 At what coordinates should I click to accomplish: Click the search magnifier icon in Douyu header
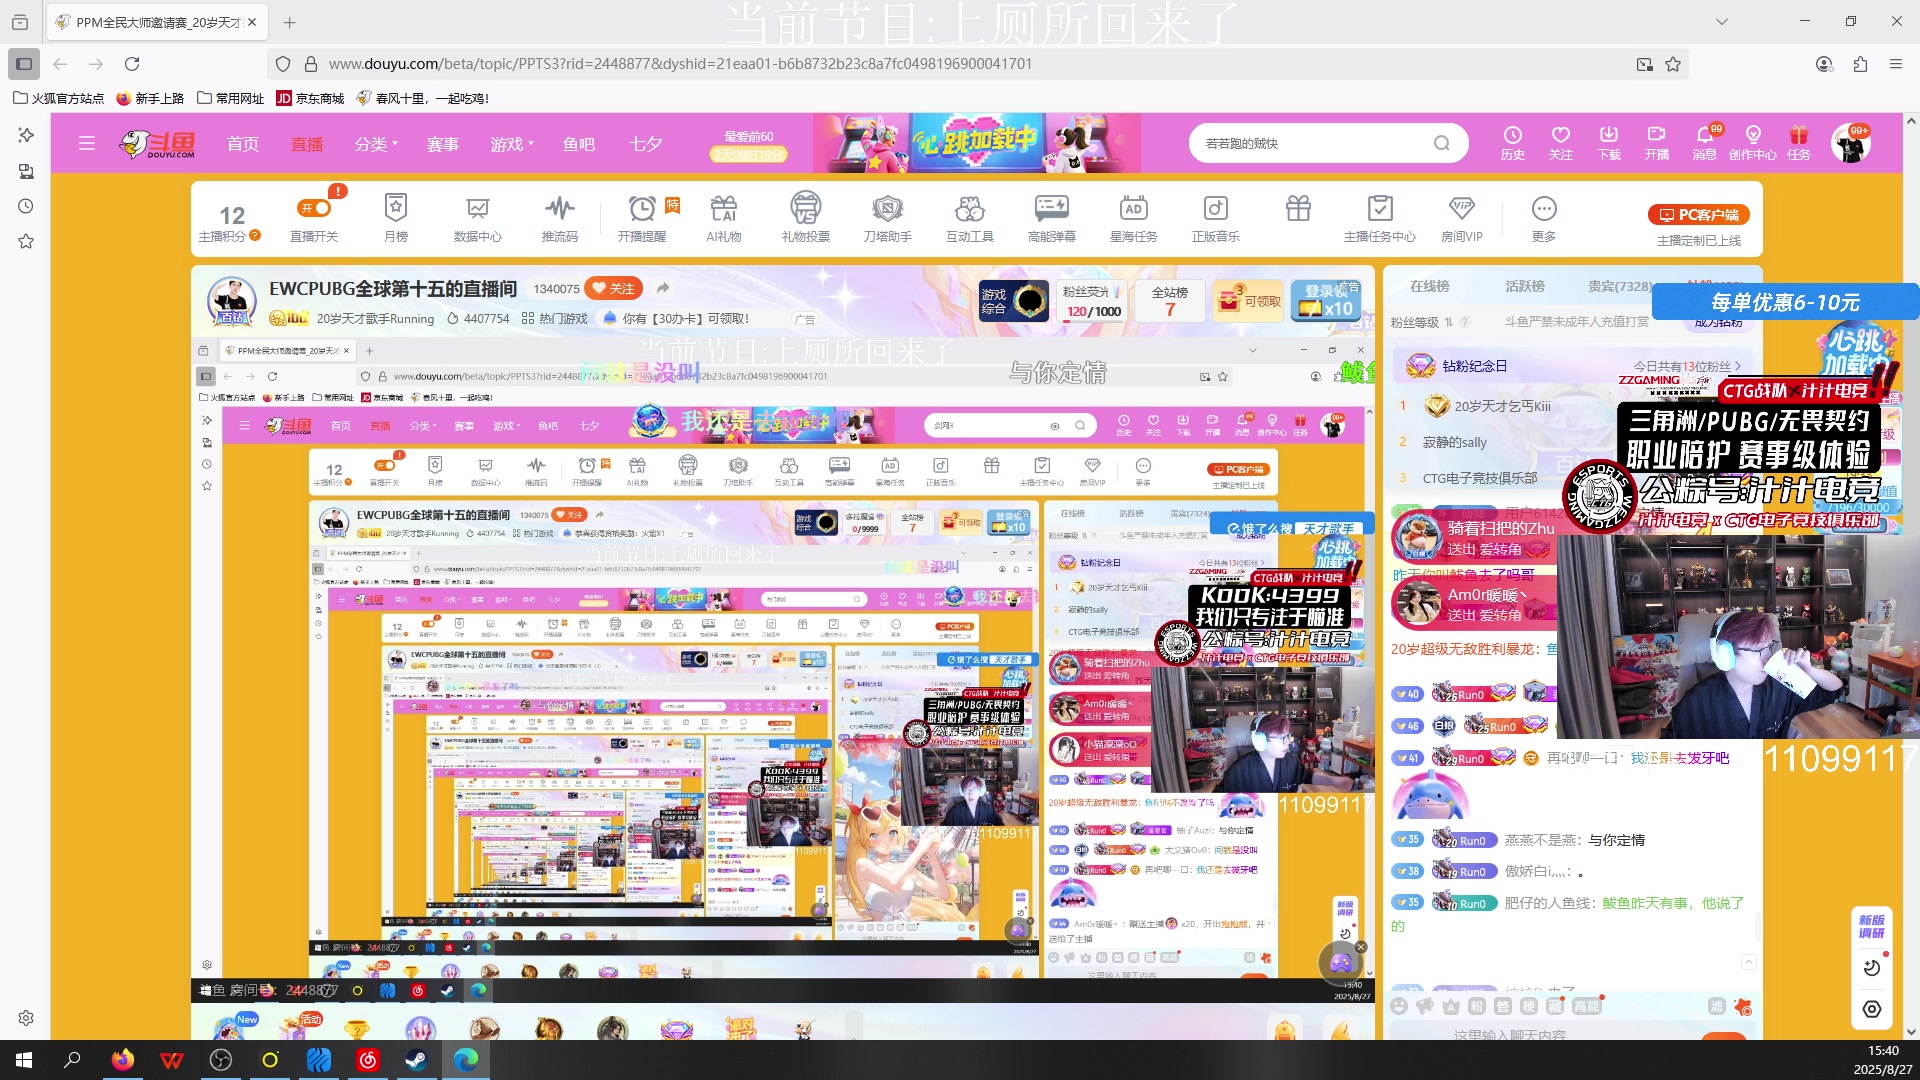pyautogui.click(x=1442, y=143)
